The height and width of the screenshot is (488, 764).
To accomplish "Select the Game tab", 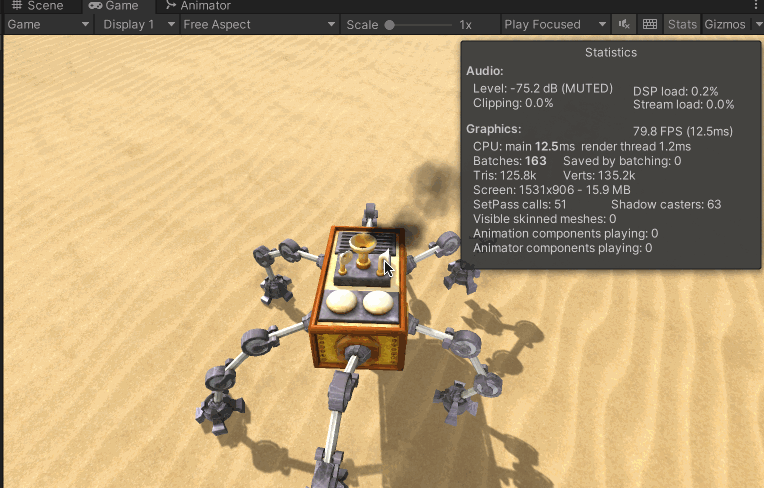I will pyautogui.click(x=113, y=6).
